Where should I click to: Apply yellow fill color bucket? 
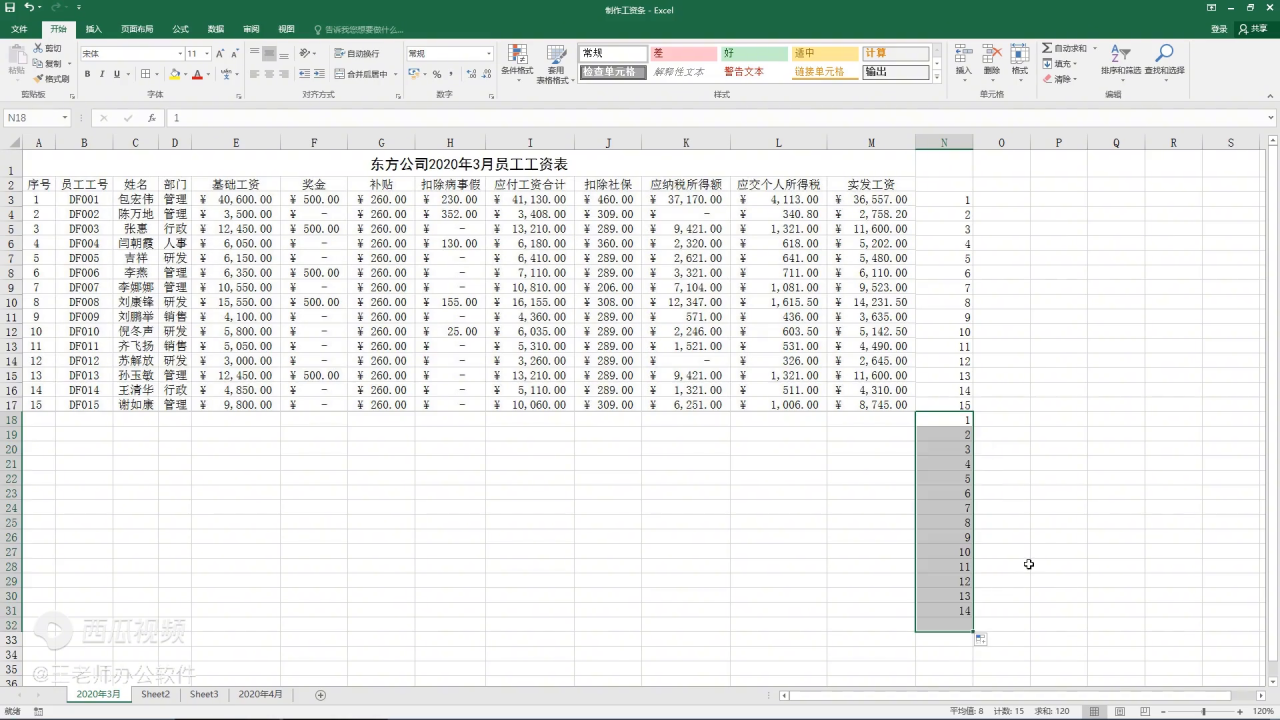tap(175, 74)
